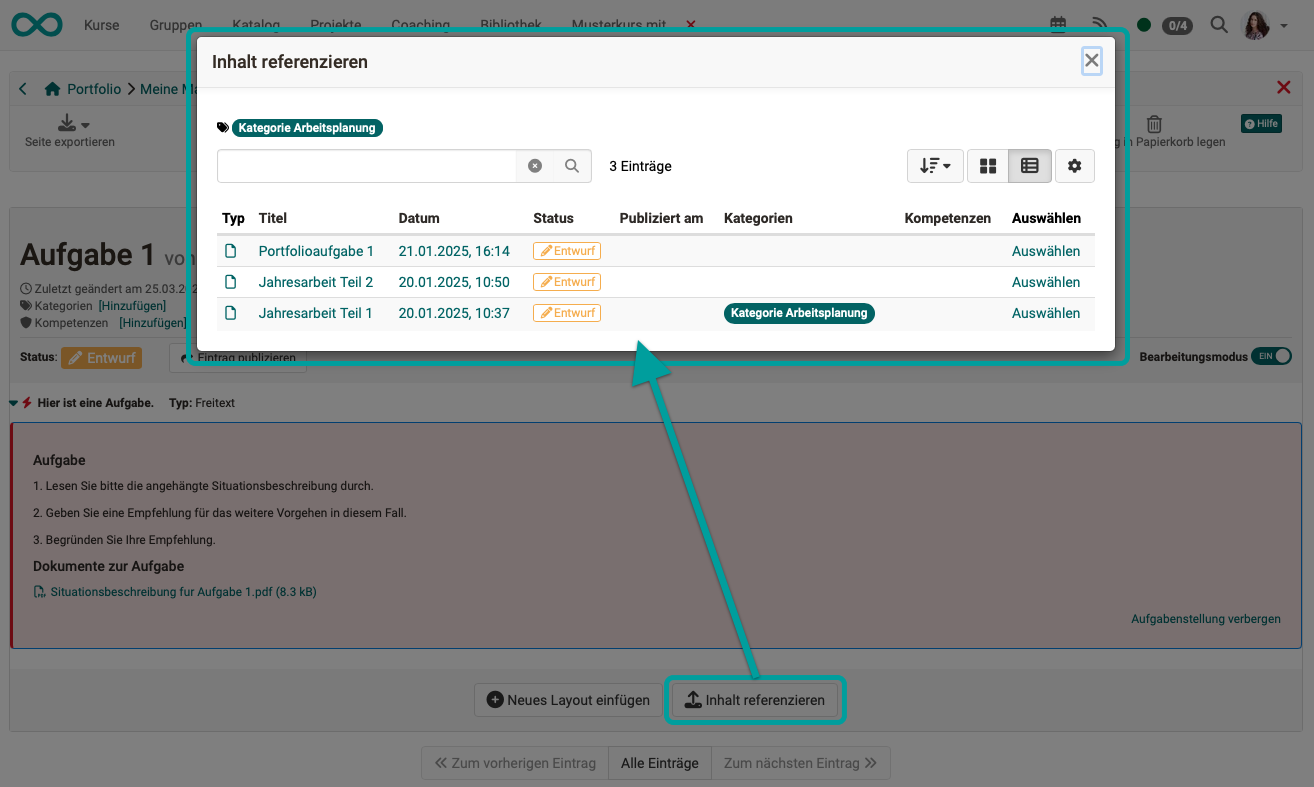Open the settings gear in the reference dialog
Image resolution: width=1314 pixels, height=787 pixels.
(1074, 165)
